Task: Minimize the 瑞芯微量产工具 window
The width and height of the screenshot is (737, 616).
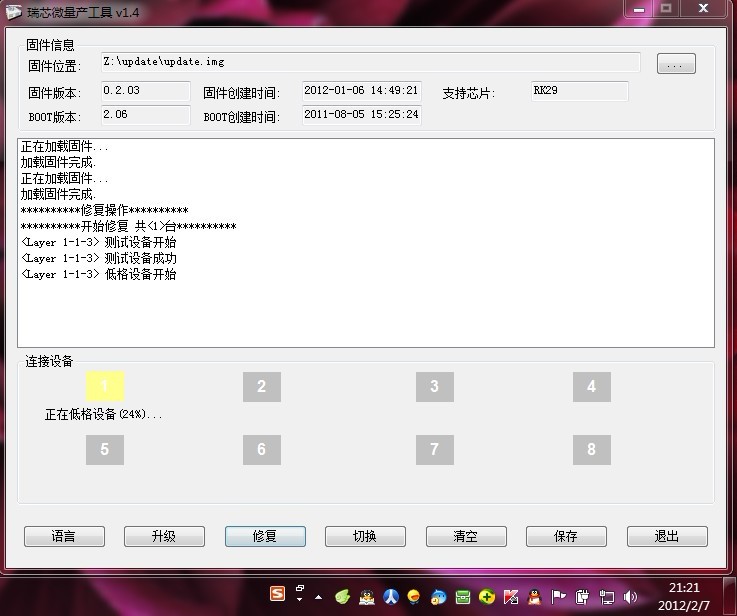Action: click(639, 9)
